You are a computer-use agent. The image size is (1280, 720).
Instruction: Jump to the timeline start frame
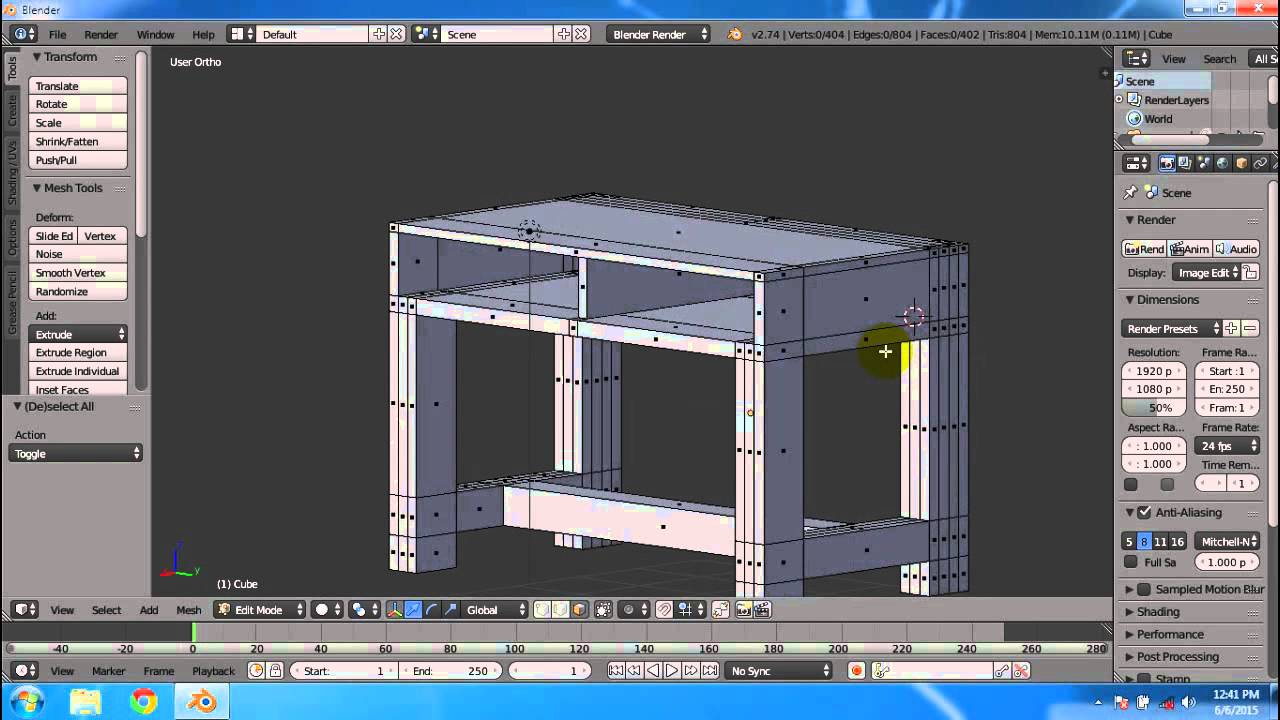click(x=616, y=671)
